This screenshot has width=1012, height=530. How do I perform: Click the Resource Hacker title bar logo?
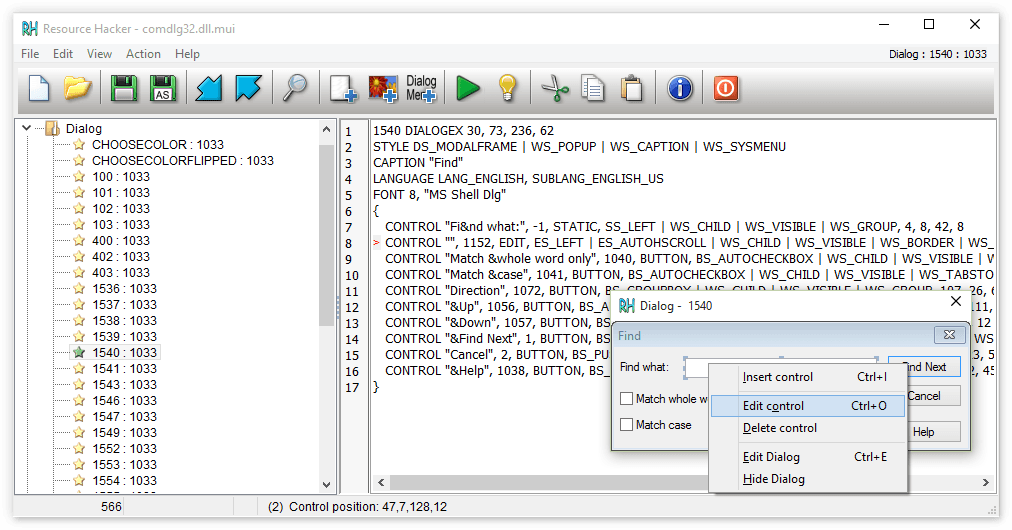click(x=30, y=28)
